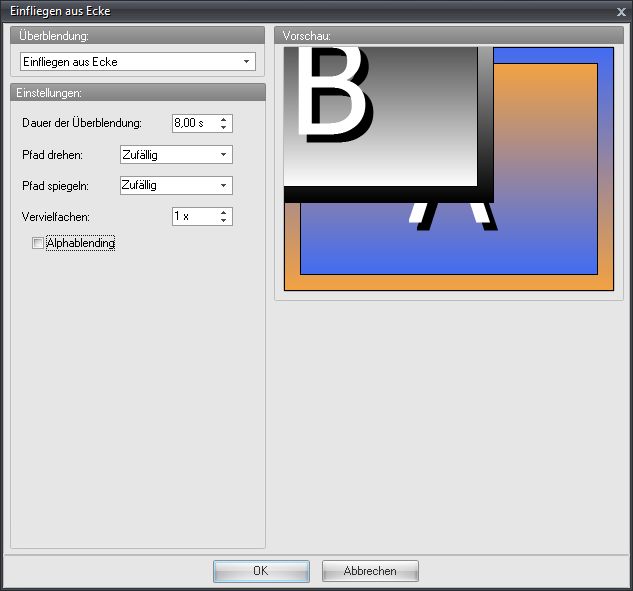Click the Vervielfachen value field

click(193, 216)
